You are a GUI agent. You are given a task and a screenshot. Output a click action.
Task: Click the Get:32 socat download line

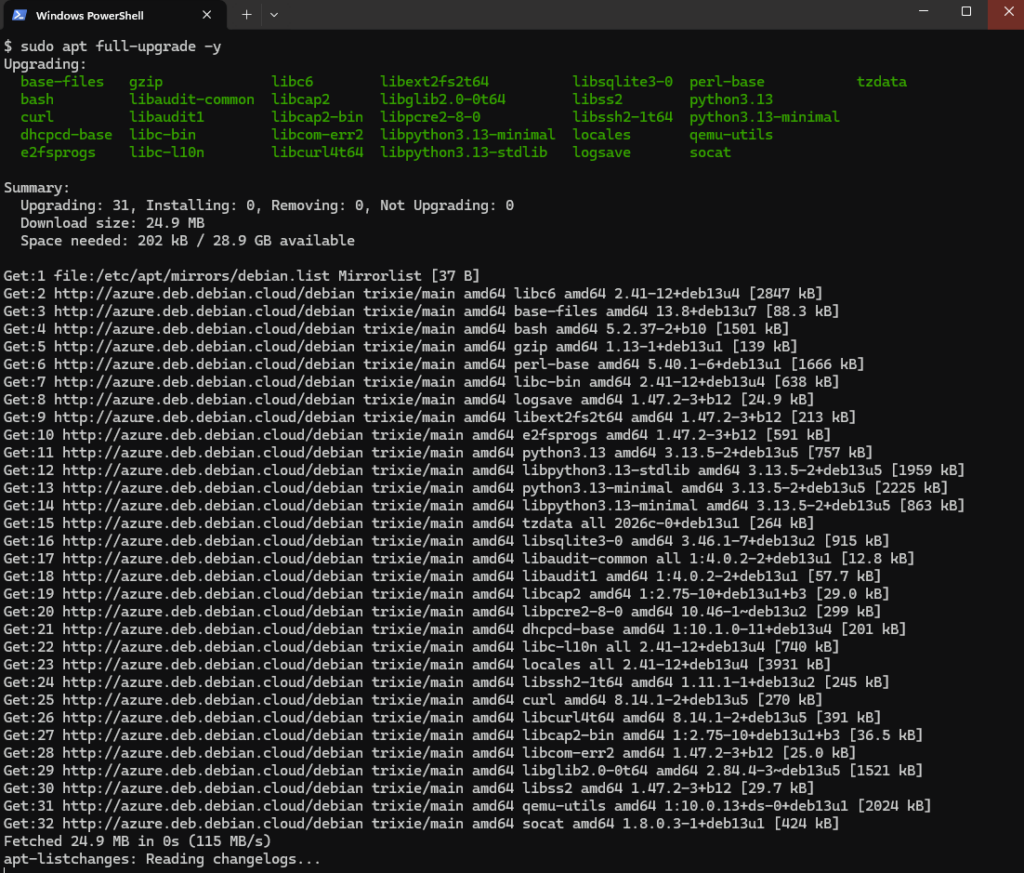(421, 823)
